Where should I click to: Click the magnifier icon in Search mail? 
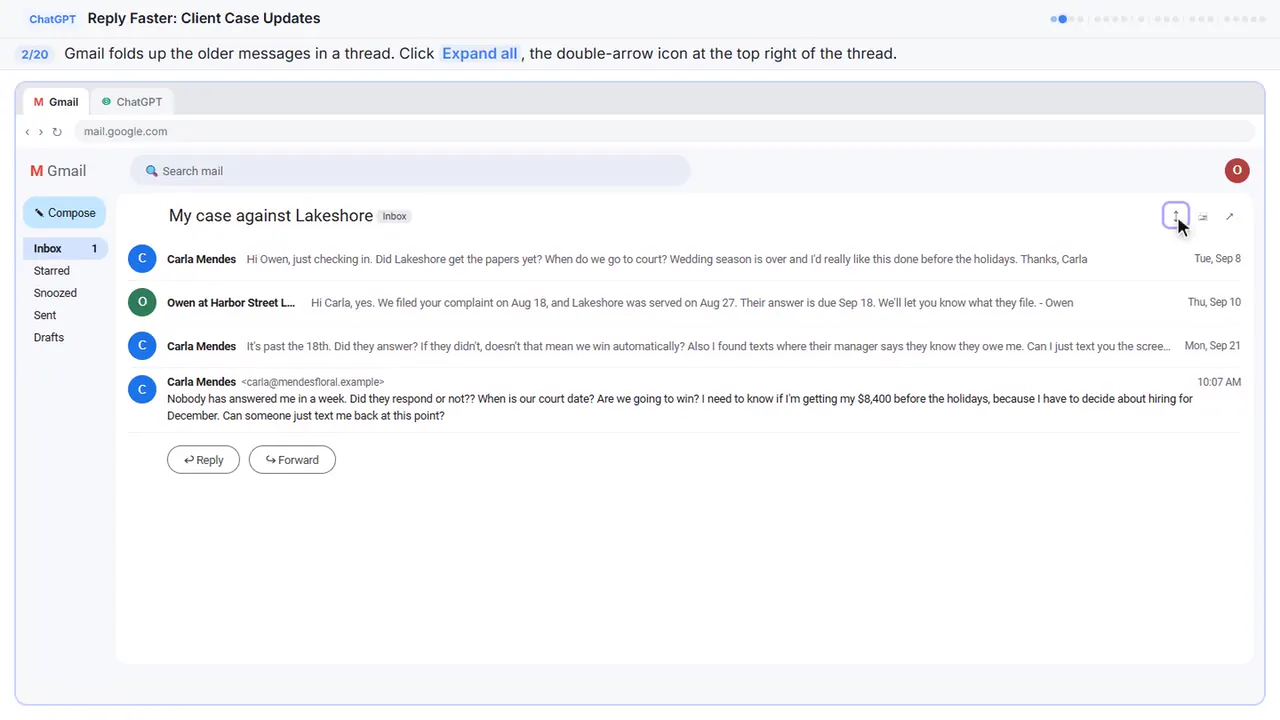pos(152,171)
